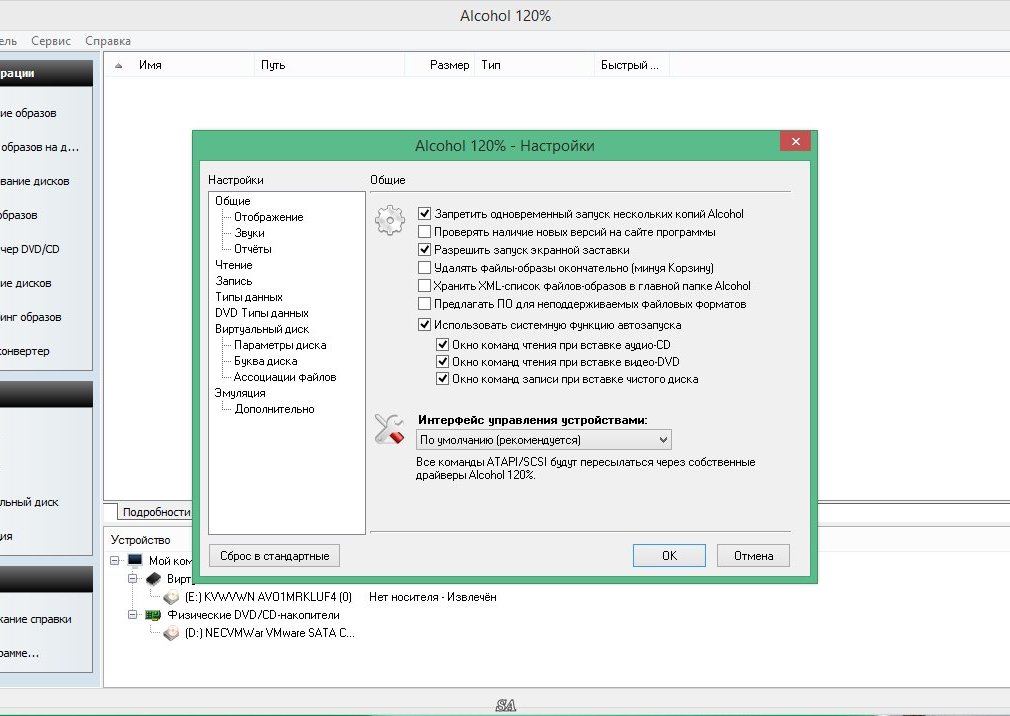This screenshot has width=1010, height=716.
Task: Click the Сброс в стандартные button
Action: click(x=274, y=556)
